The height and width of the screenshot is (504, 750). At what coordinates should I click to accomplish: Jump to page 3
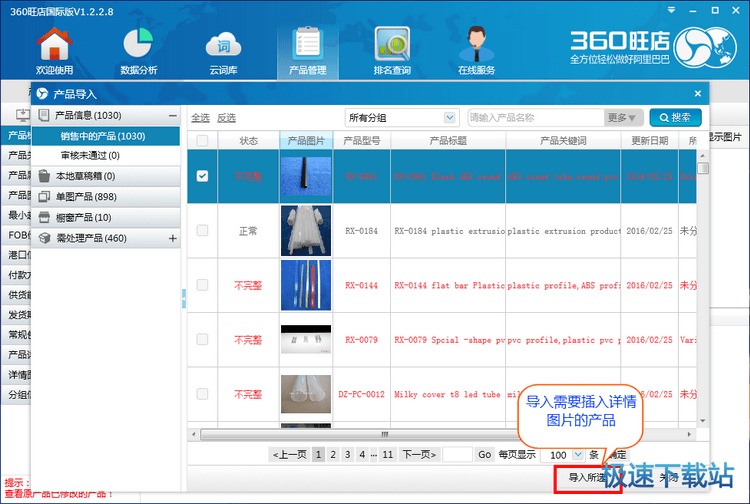point(348,455)
